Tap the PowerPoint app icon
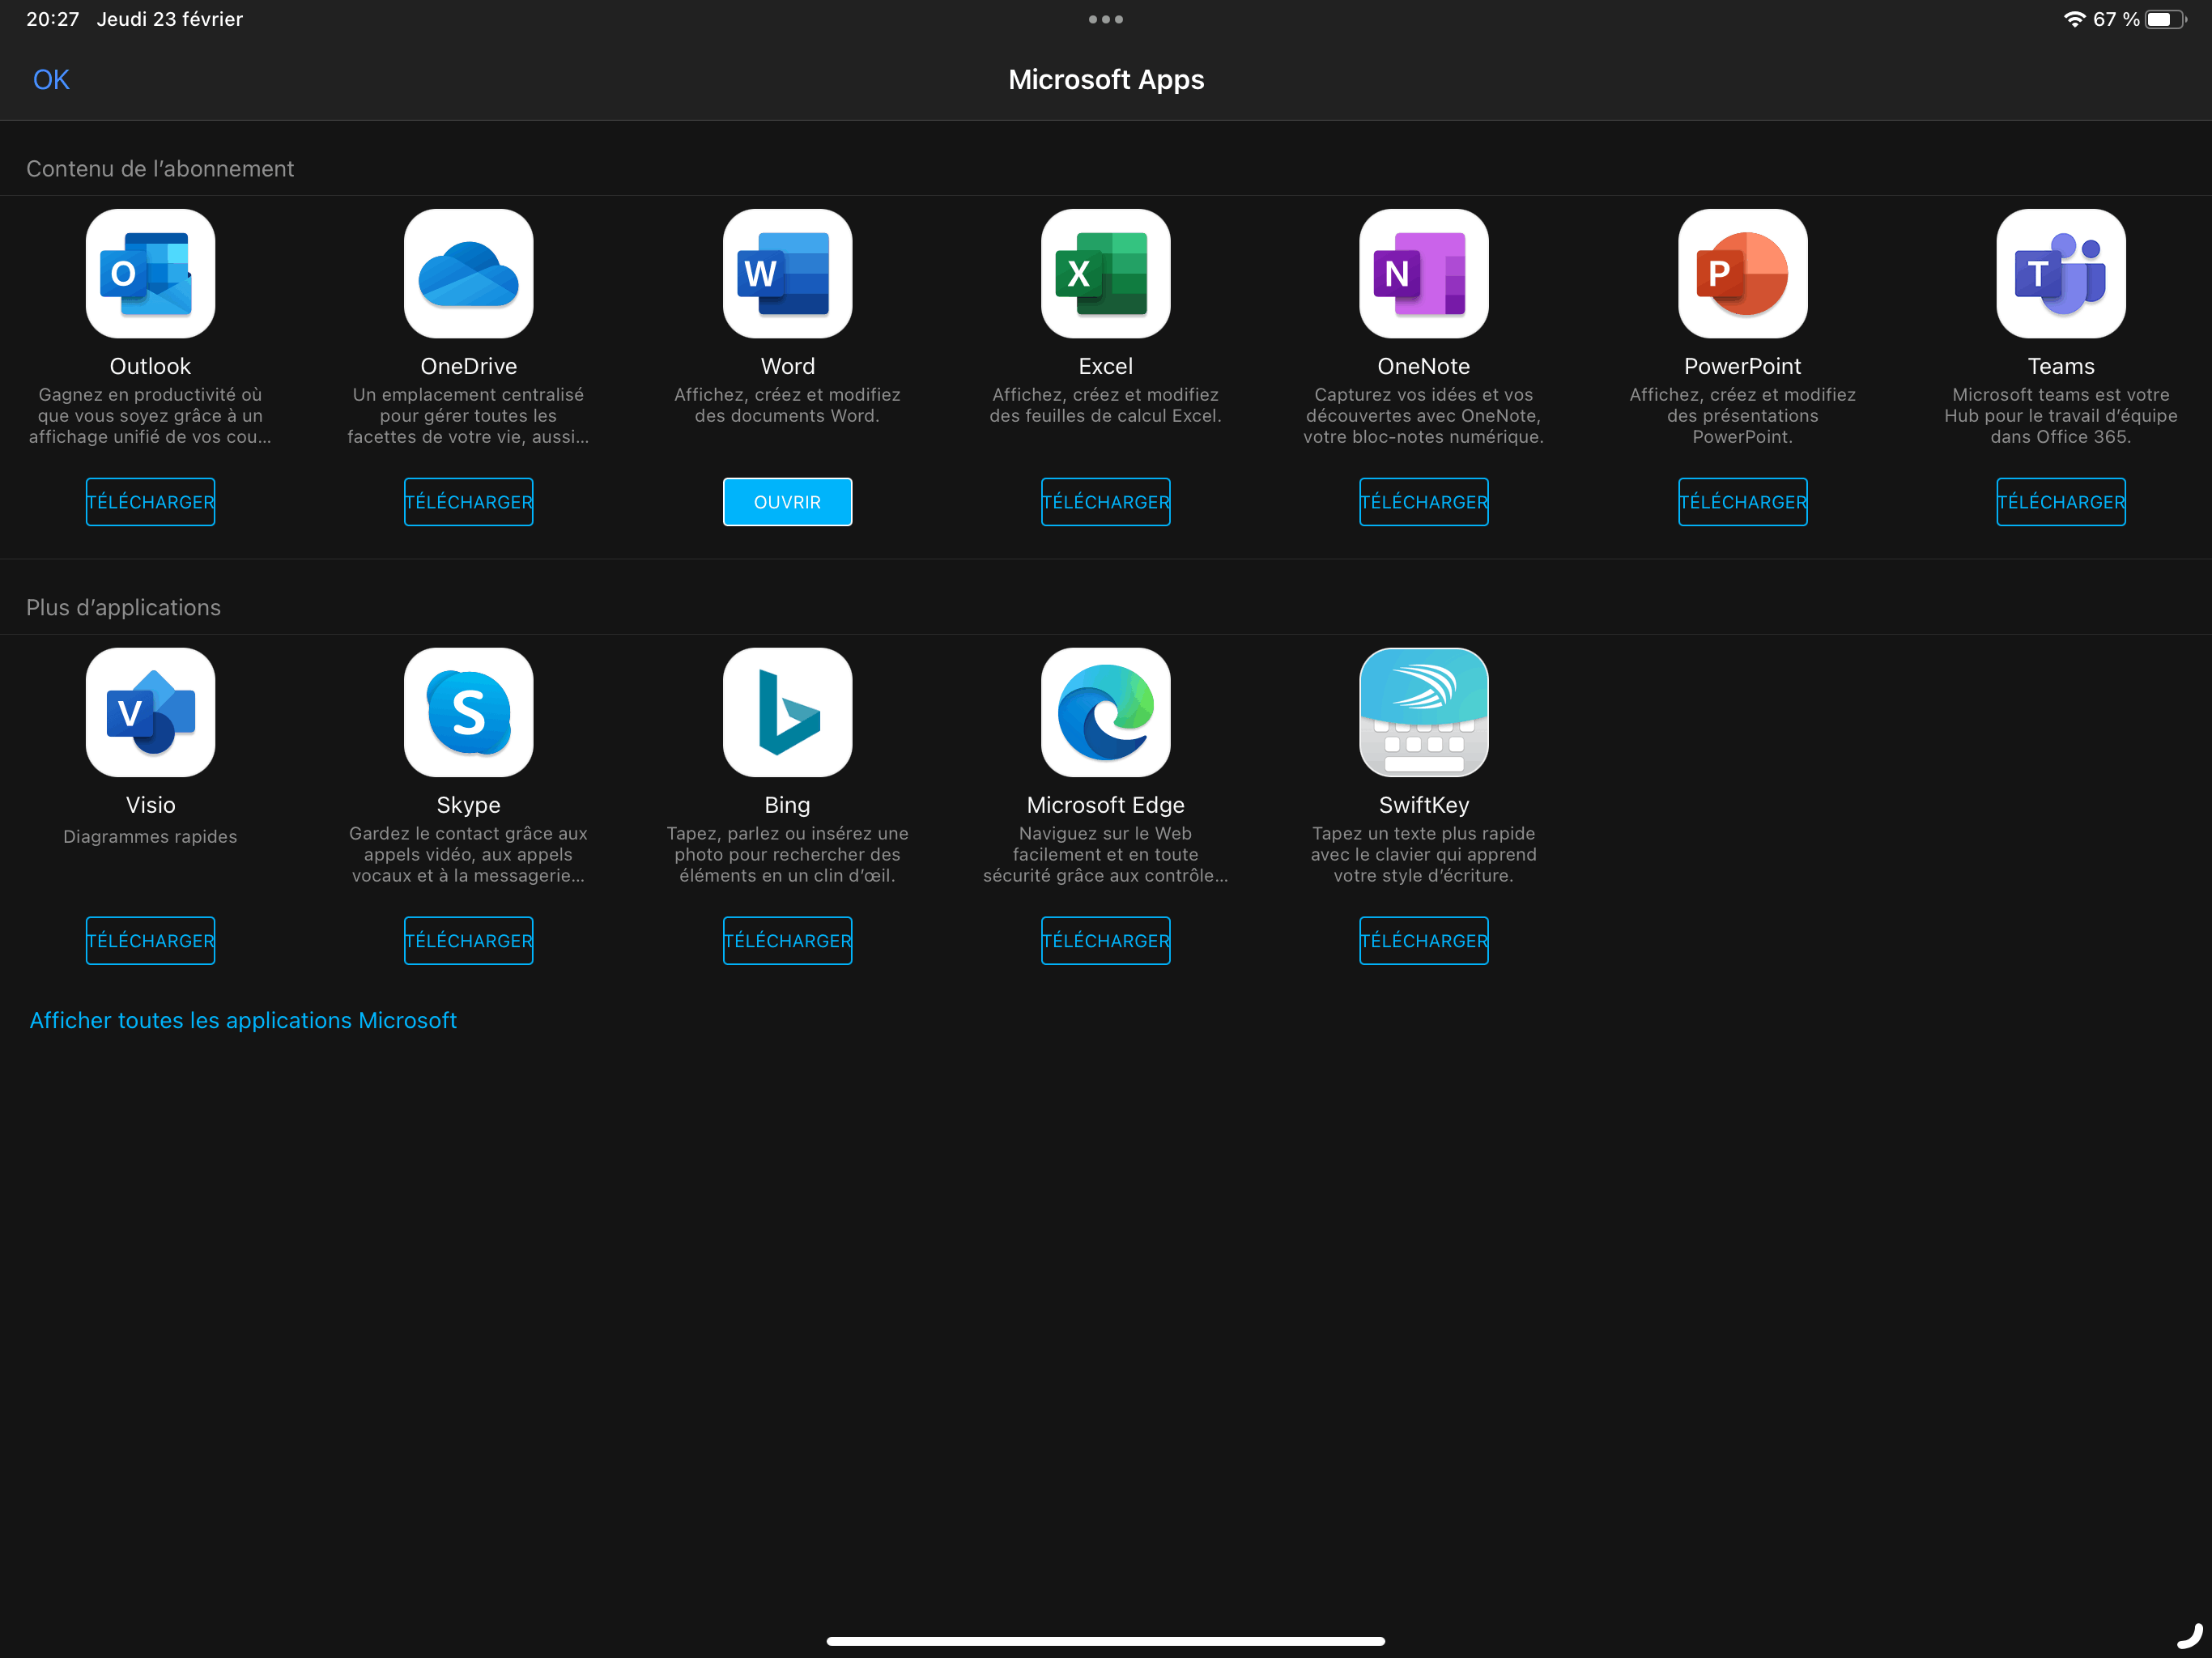The width and height of the screenshot is (2212, 1658). coord(1742,273)
